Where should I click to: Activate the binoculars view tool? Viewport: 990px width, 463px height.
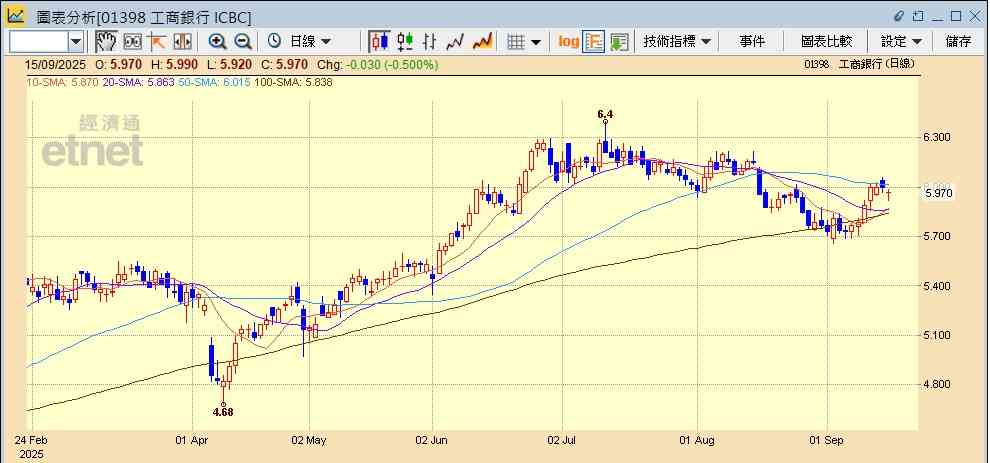(x=132, y=42)
